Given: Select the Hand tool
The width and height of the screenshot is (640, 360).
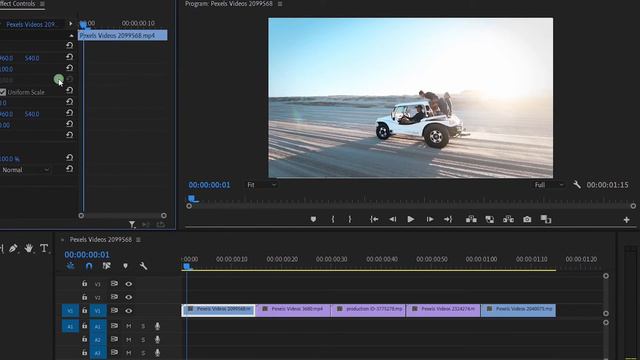Looking at the screenshot, I should (x=29, y=248).
